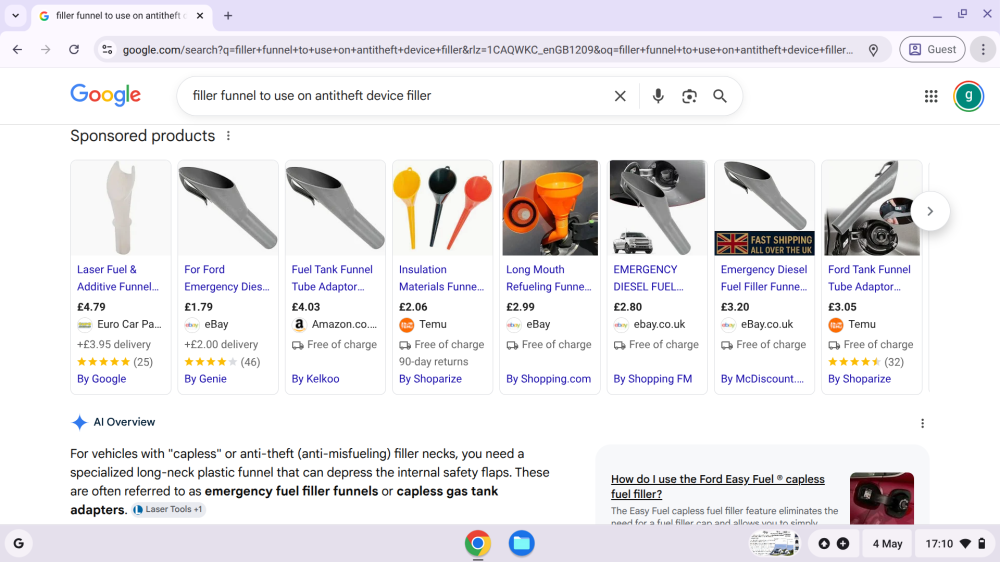Open a new browser tab

[x=228, y=15]
